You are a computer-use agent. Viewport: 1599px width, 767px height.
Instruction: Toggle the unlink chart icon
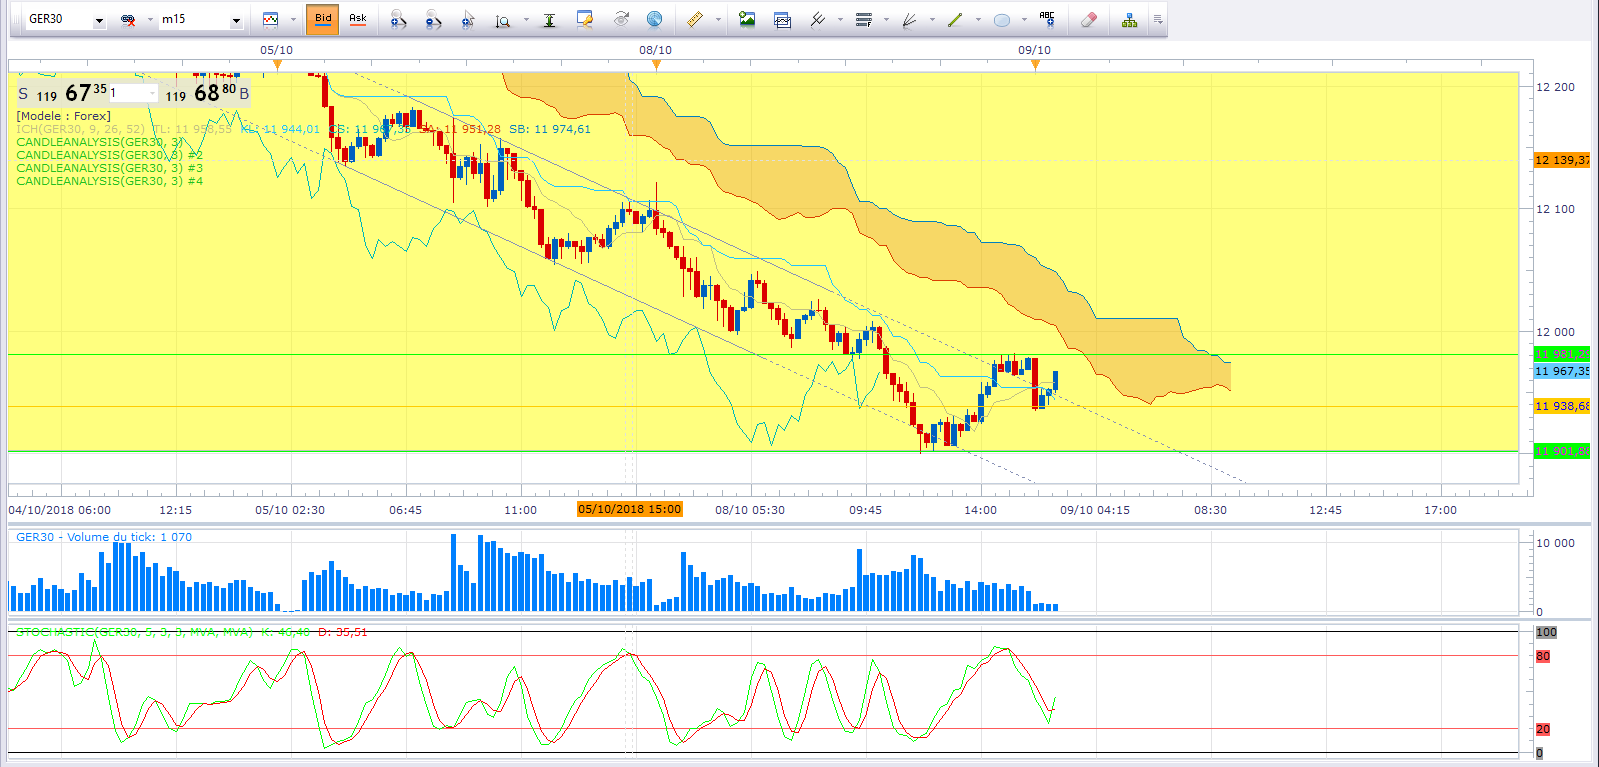[128, 19]
